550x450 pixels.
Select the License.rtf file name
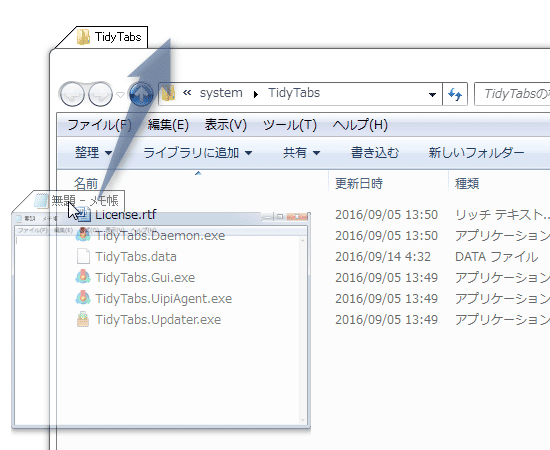click(126, 215)
